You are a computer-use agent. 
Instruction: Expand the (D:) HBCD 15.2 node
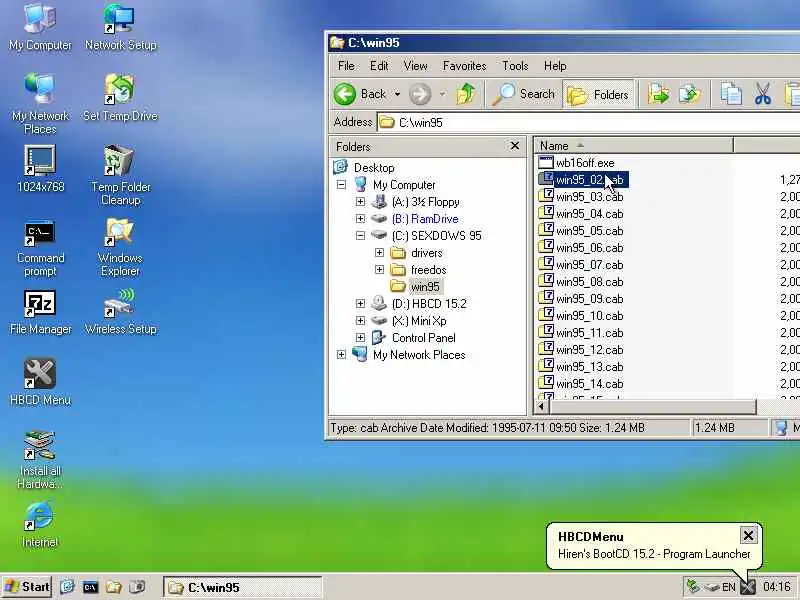click(x=360, y=304)
